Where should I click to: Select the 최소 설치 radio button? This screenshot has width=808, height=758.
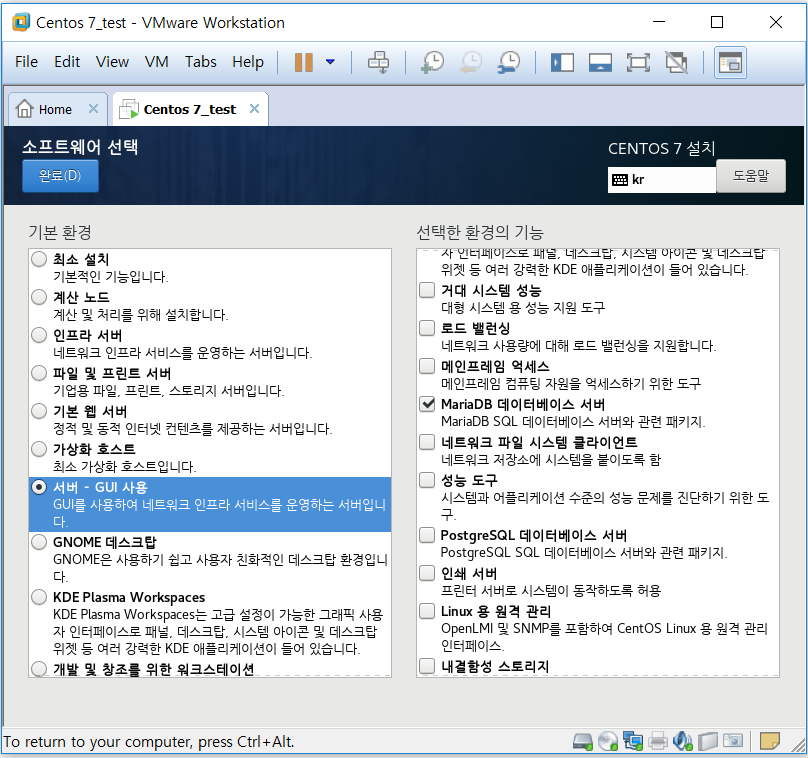coord(39,259)
